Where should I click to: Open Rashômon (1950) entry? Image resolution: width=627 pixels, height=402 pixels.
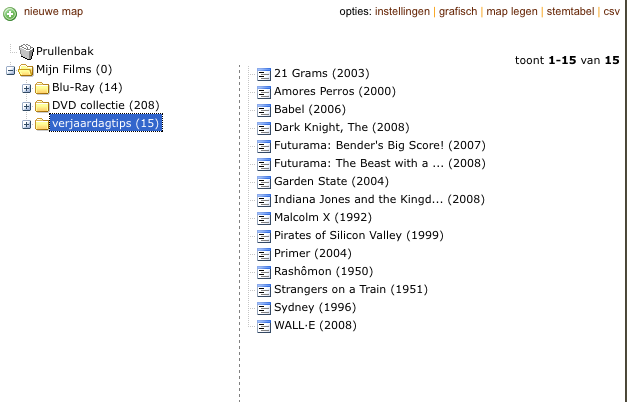323,271
